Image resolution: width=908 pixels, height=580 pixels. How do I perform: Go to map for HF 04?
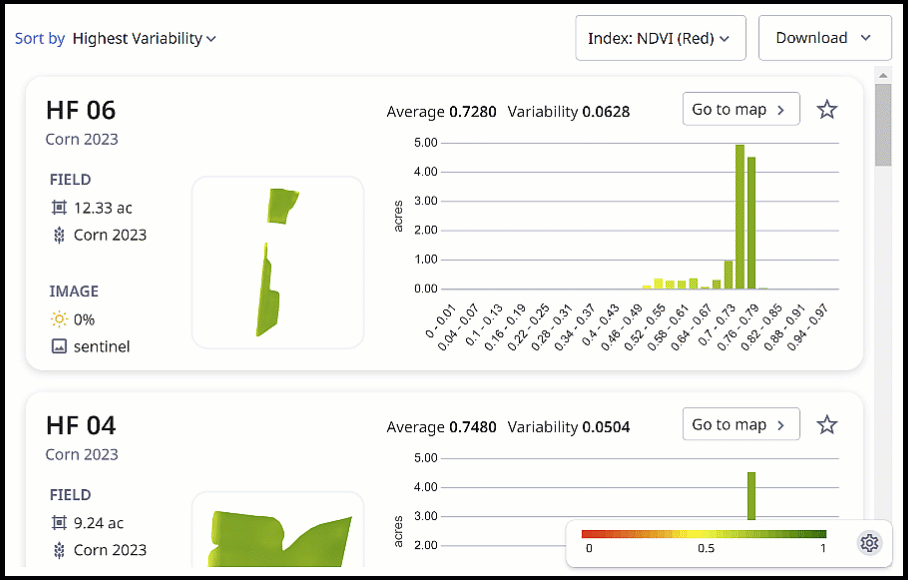[740, 425]
